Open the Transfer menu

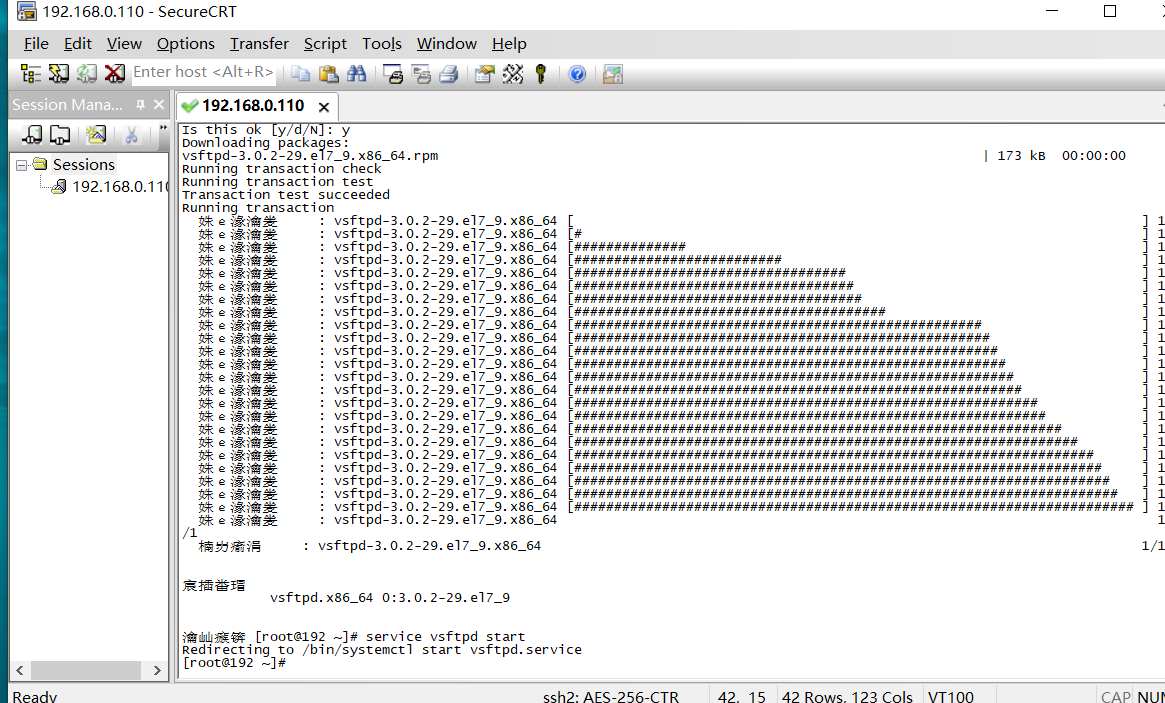tap(259, 44)
